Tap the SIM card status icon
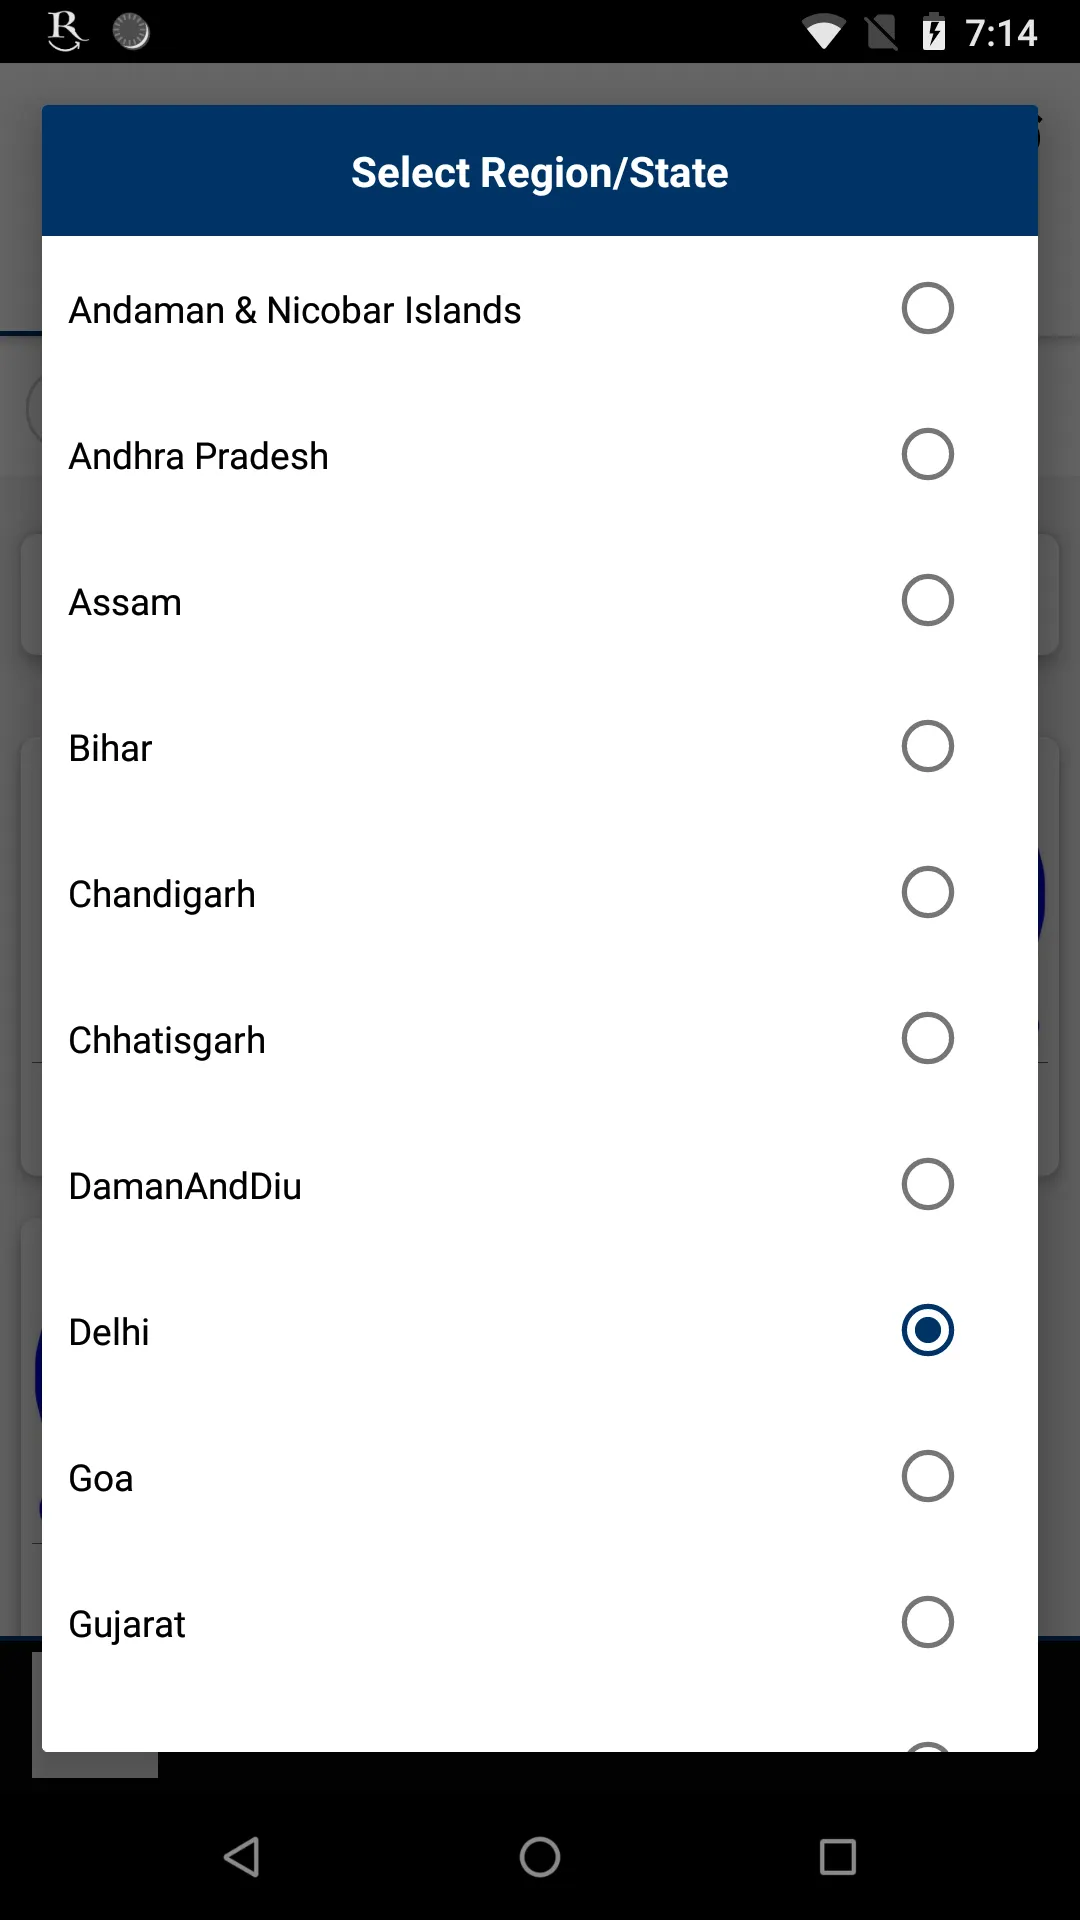1080x1920 pixels. tap(880, 31)
